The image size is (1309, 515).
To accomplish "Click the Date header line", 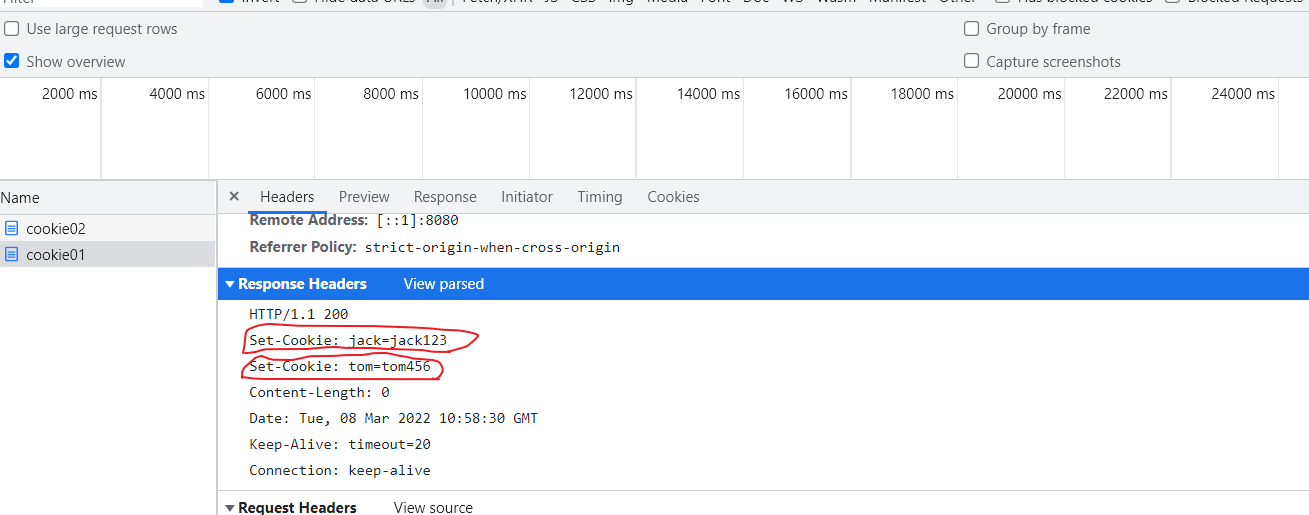I will point(393,419).
